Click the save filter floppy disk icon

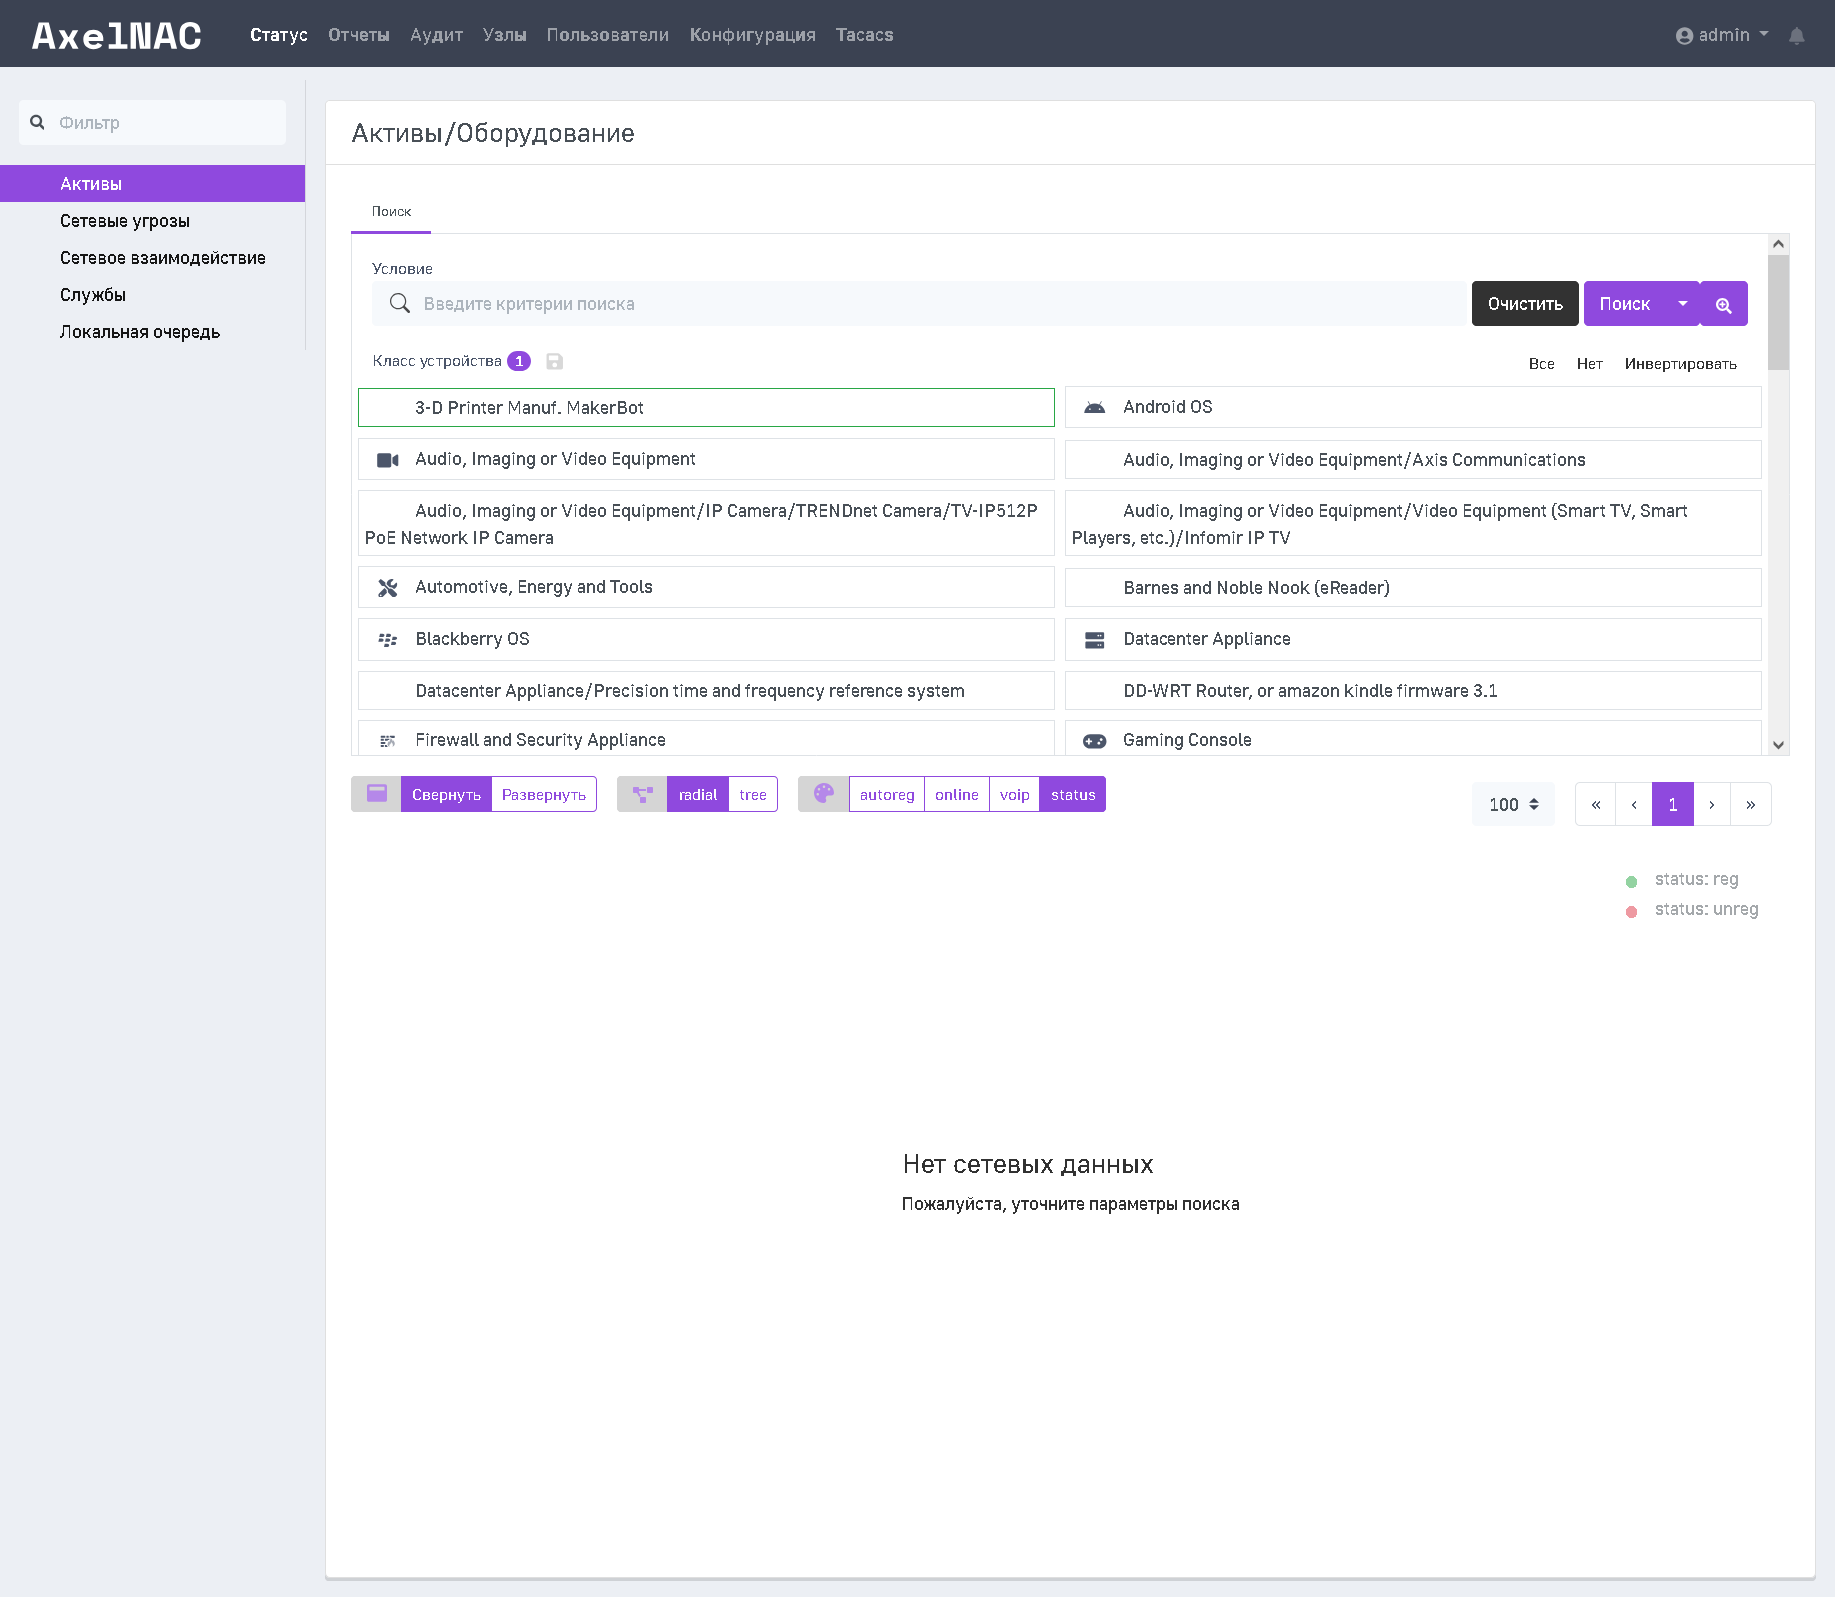(x=555, y=361)
